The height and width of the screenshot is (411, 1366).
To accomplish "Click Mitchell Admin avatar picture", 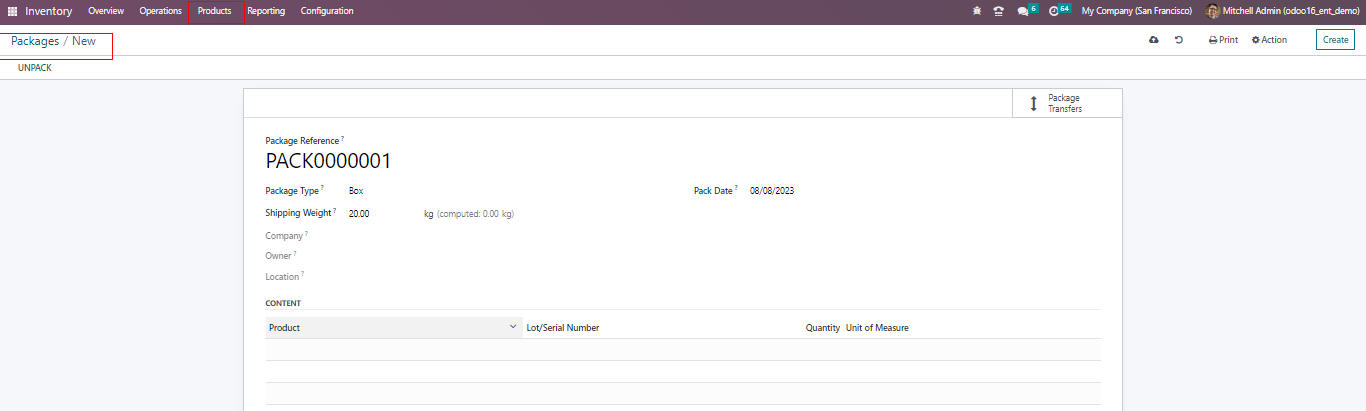I will click(1213, 11).
